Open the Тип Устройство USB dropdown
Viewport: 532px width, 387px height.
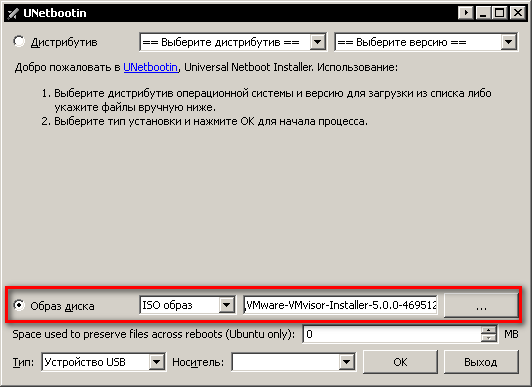(103, 362)
